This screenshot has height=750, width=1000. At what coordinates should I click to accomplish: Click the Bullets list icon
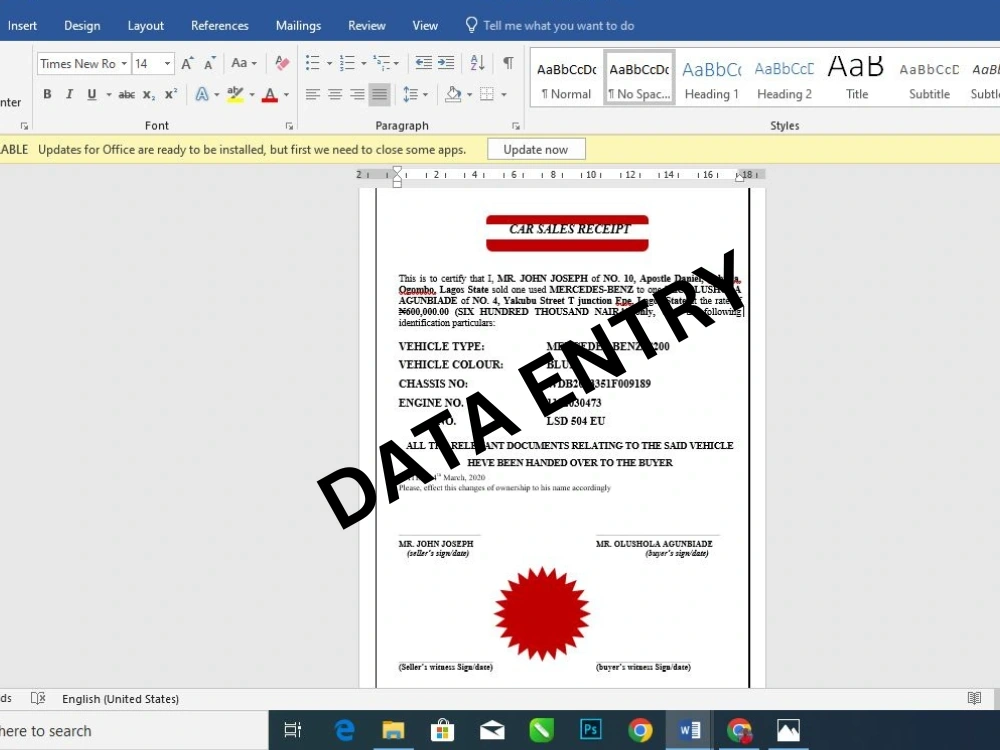pyautogui.click(x=312, y=62)
